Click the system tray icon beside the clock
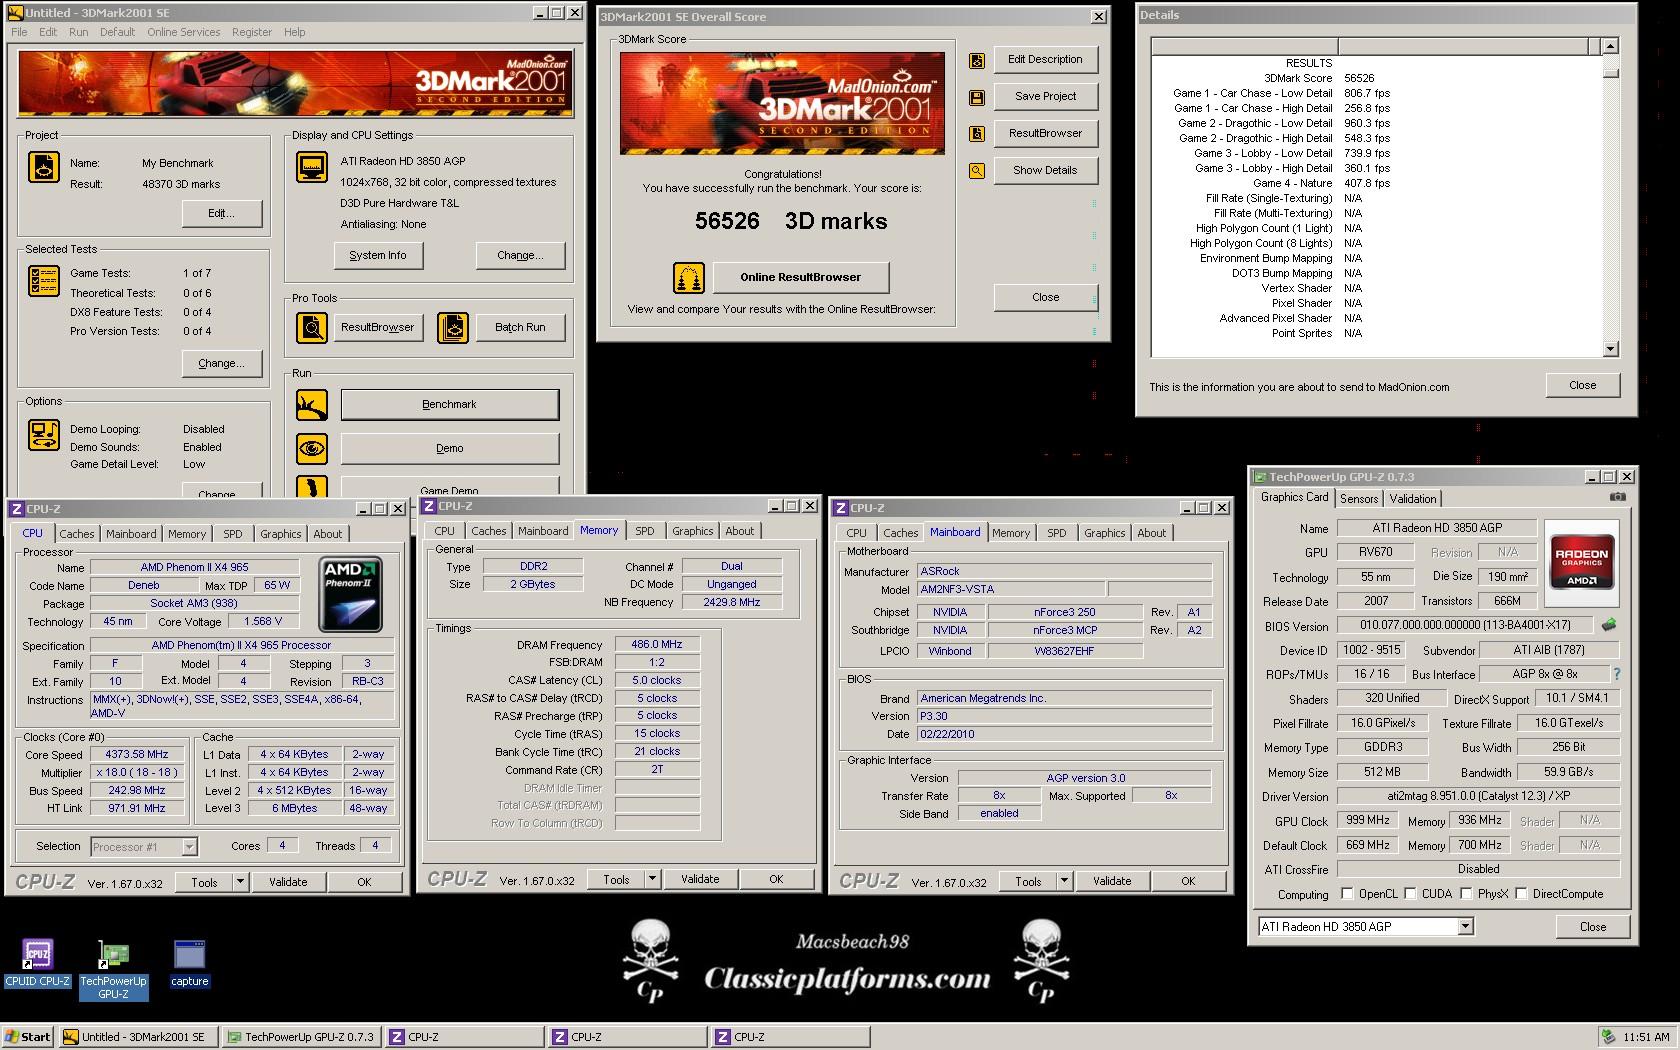The image size is (1680, 1050). tap(1607, 1037)
